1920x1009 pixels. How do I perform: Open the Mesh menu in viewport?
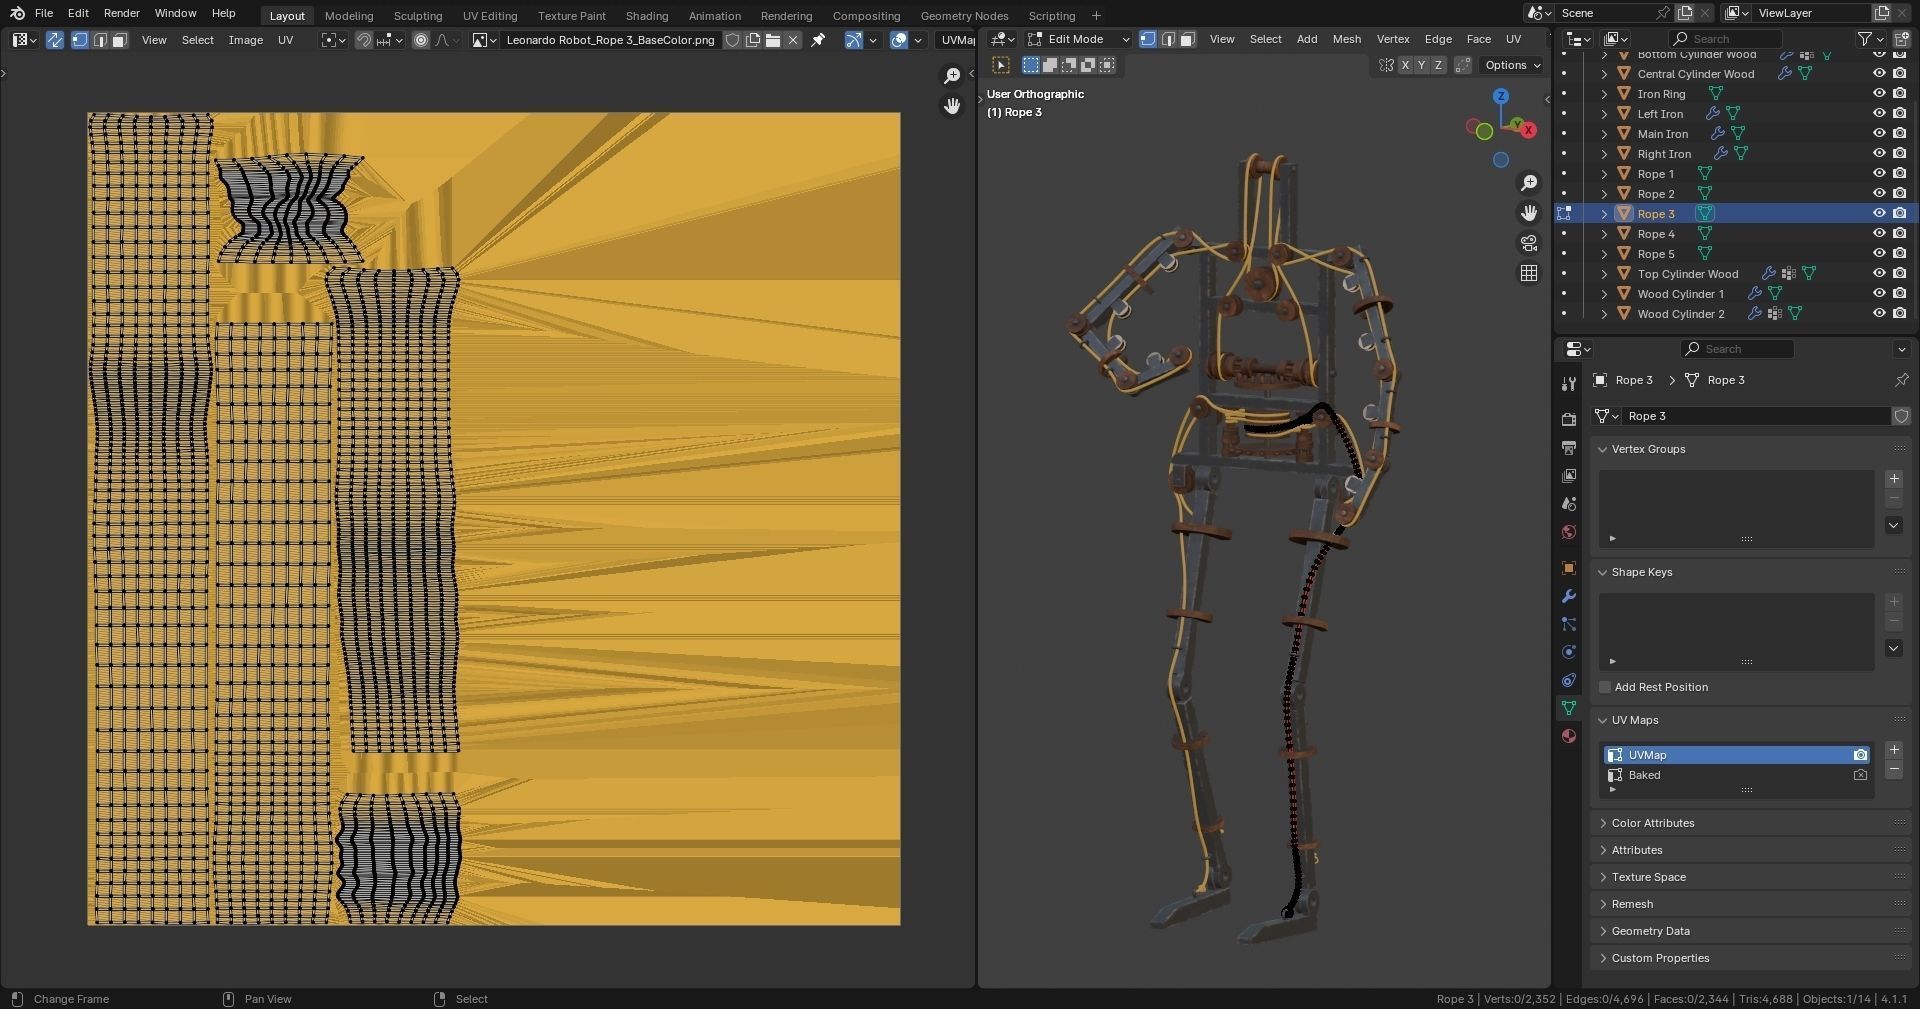[x=1346, y=39]
